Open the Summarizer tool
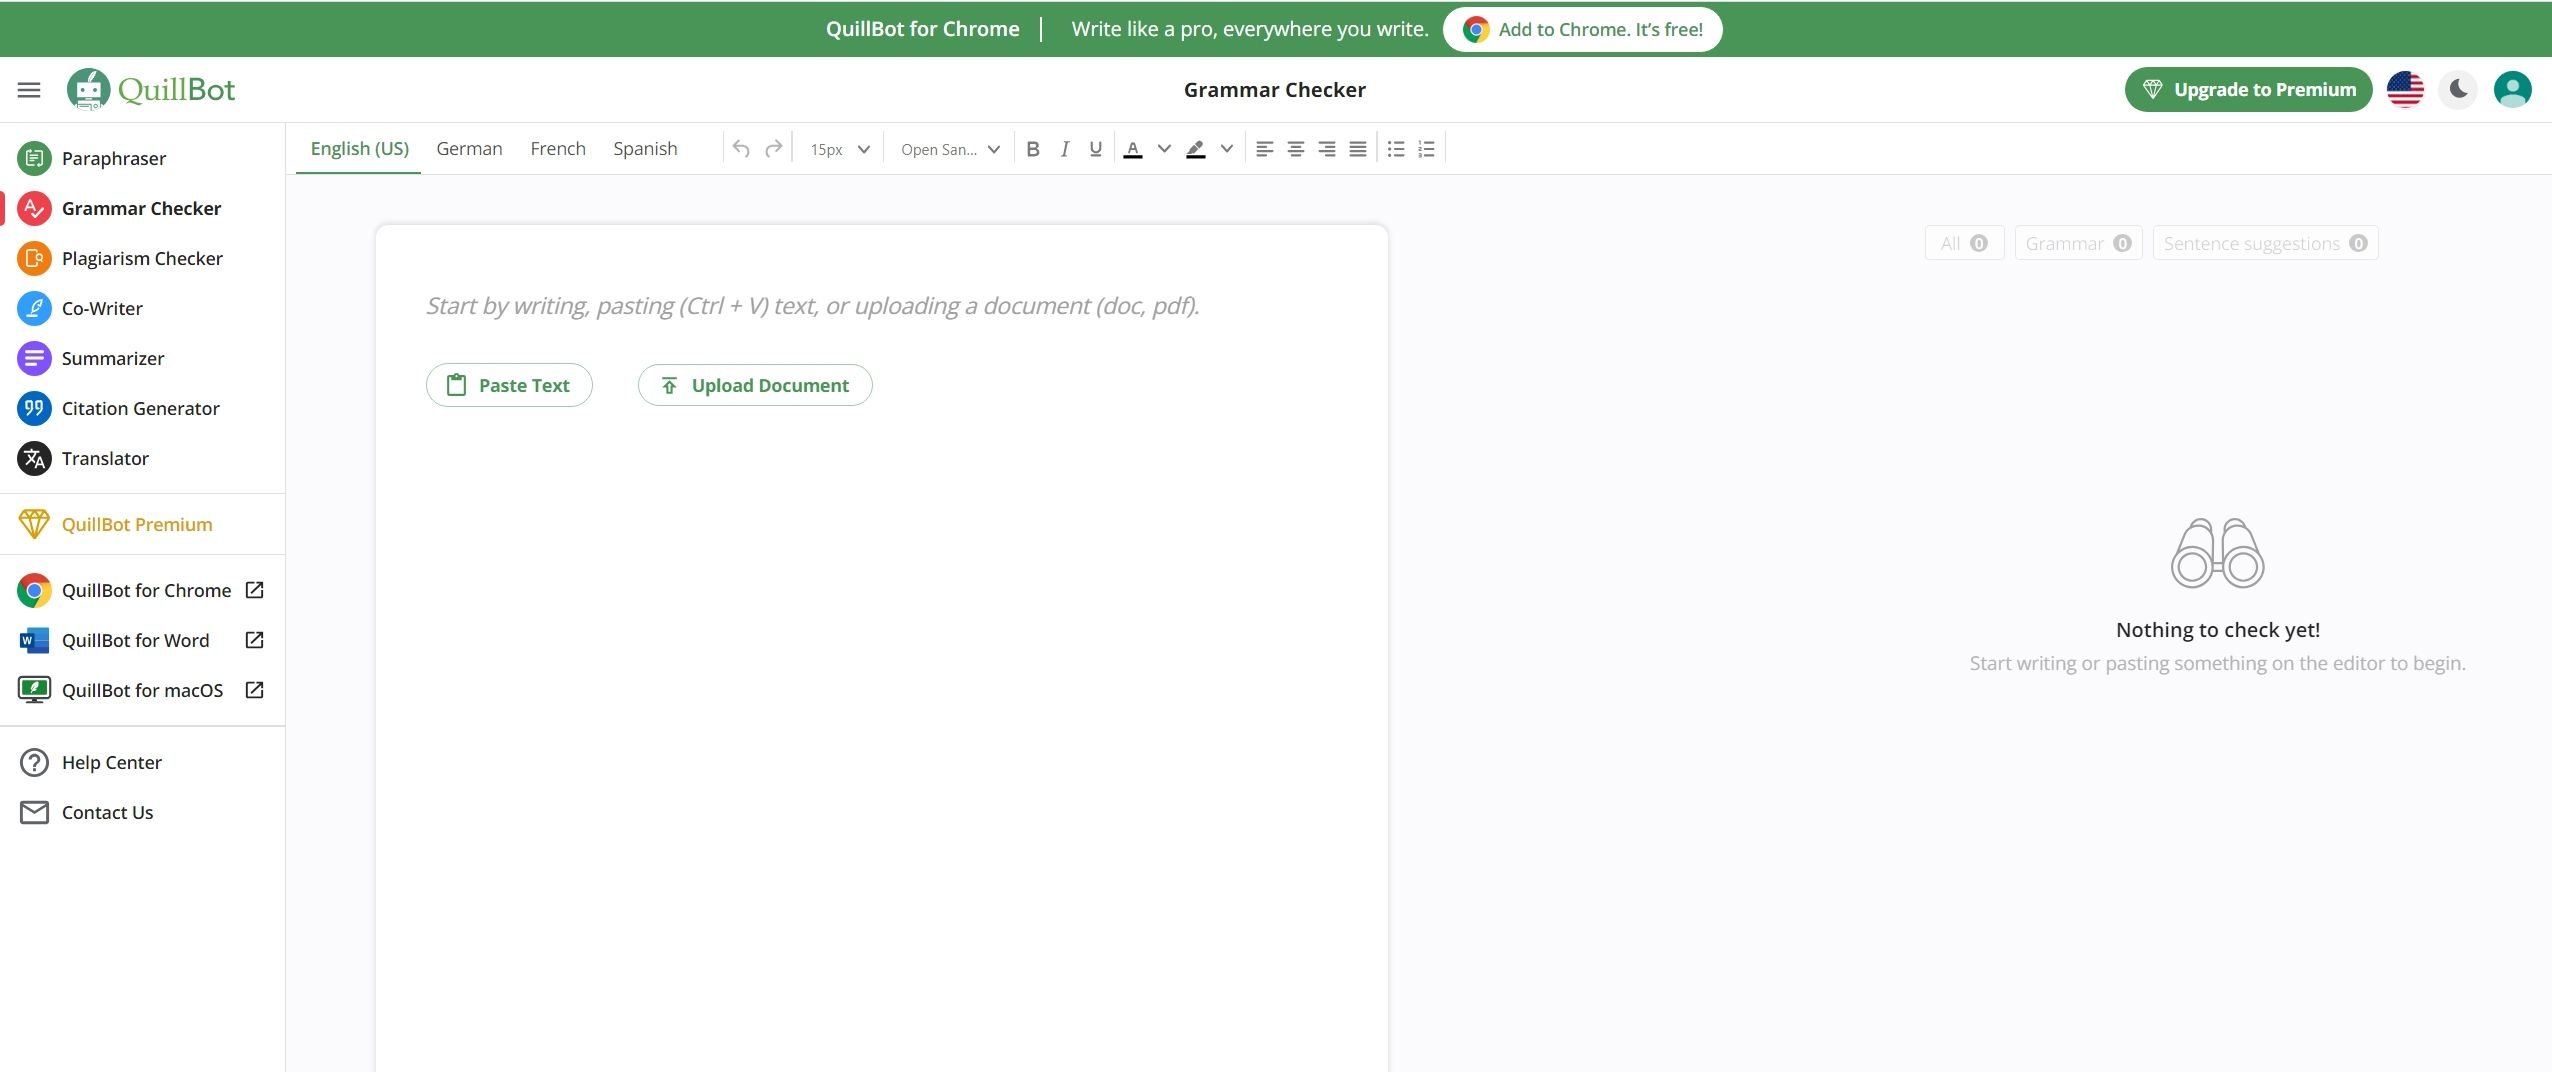The width and height of the screenshot is (2552, 1072). (x=142, y=358)
